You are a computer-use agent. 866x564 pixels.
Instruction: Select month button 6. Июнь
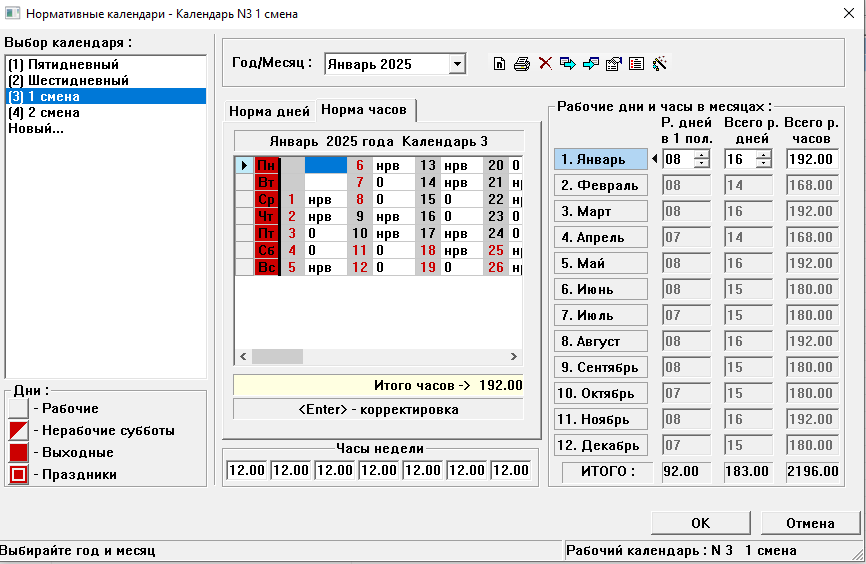pos(600,289)
